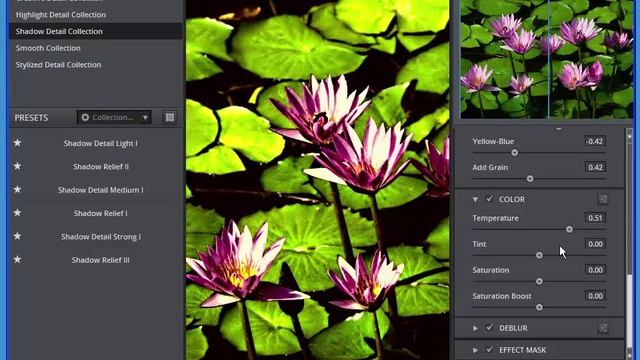
Task: Expand the EFFECT MASK section
Action: (475, 350)
